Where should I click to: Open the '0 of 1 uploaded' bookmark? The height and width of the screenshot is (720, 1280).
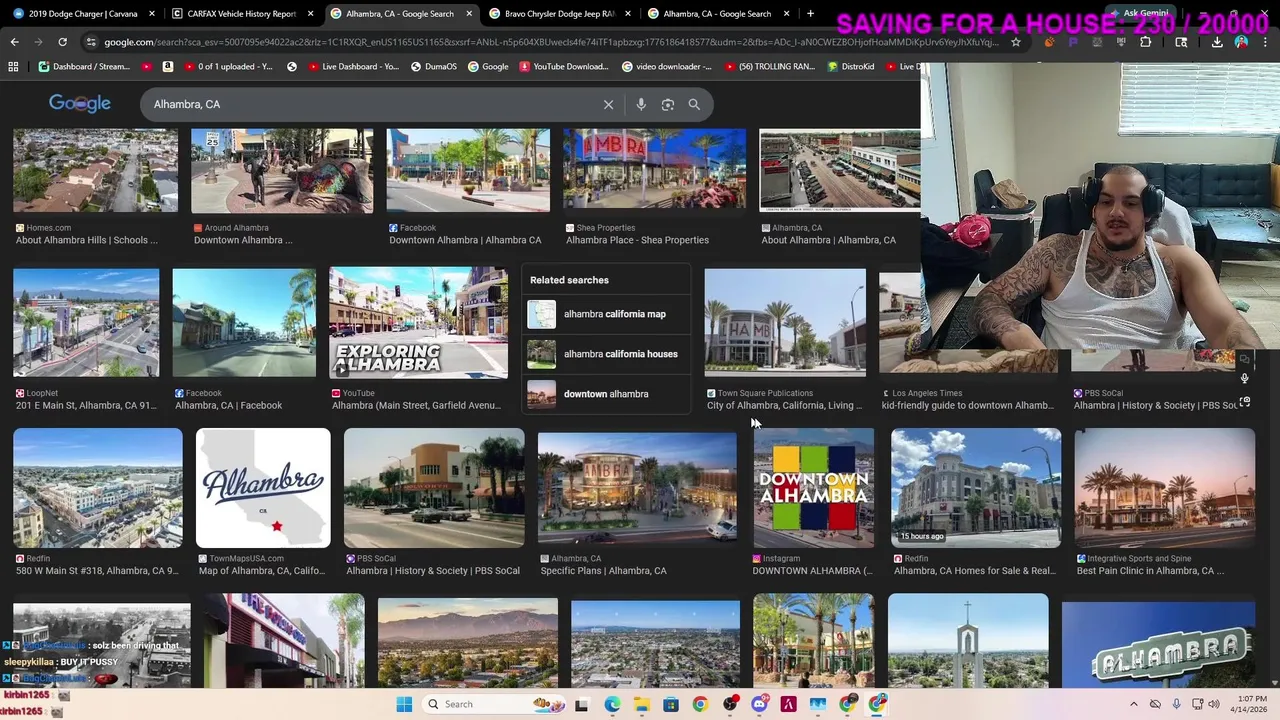click(228, 66)
